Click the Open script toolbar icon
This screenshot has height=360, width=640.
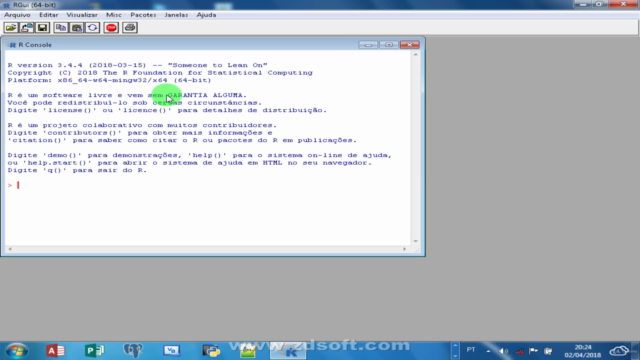11,28
